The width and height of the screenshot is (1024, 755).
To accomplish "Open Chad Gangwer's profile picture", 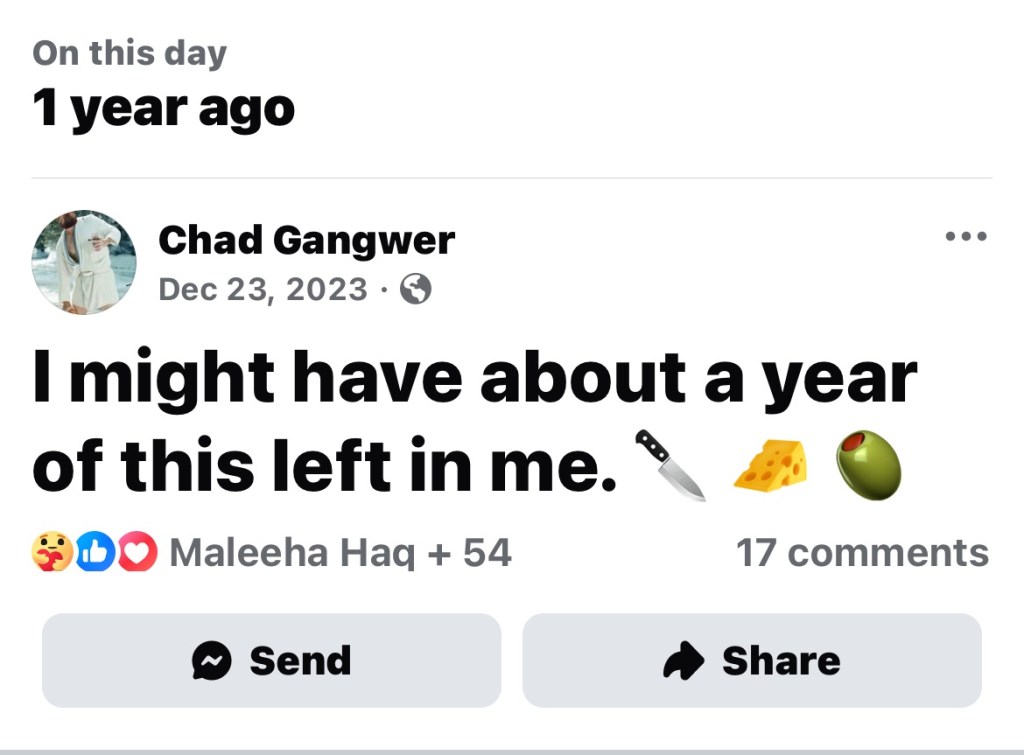I will 84,262.
